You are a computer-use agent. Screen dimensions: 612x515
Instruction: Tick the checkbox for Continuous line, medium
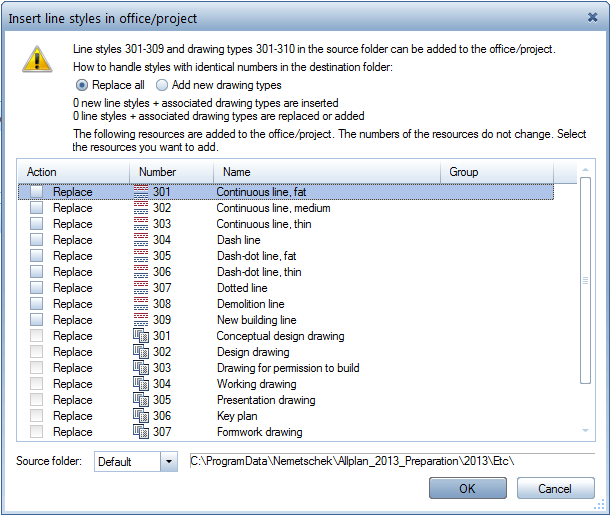(36, 208)
